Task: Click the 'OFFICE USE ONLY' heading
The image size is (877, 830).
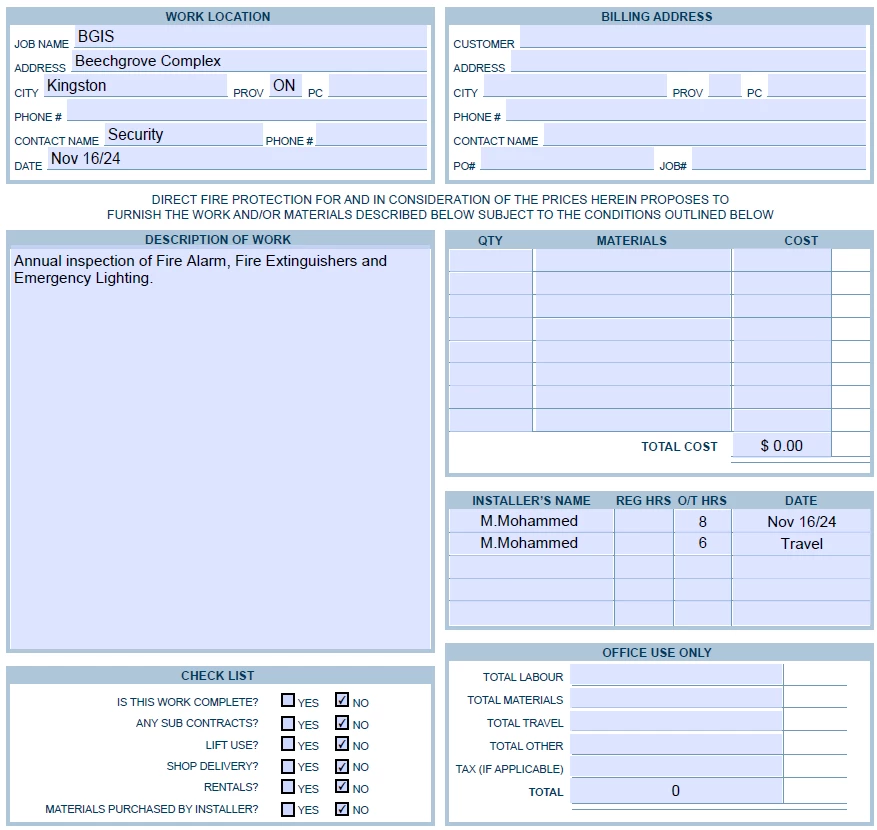Action: pos(657,653)
